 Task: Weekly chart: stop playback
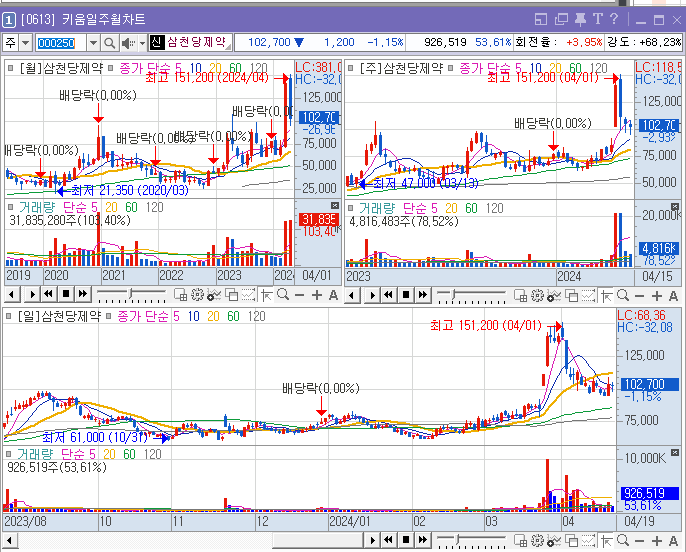[406, 295]
